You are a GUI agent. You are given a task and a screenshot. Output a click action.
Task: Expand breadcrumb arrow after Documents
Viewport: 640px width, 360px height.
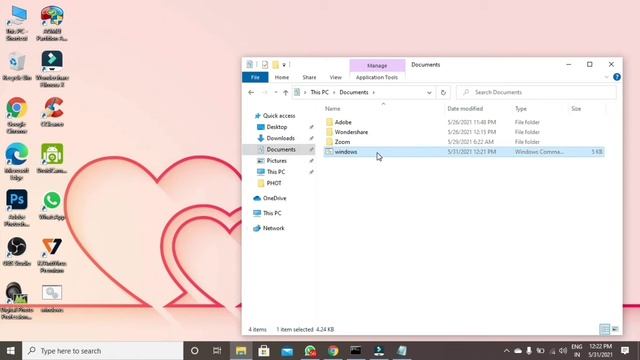[x=373, y=93]
